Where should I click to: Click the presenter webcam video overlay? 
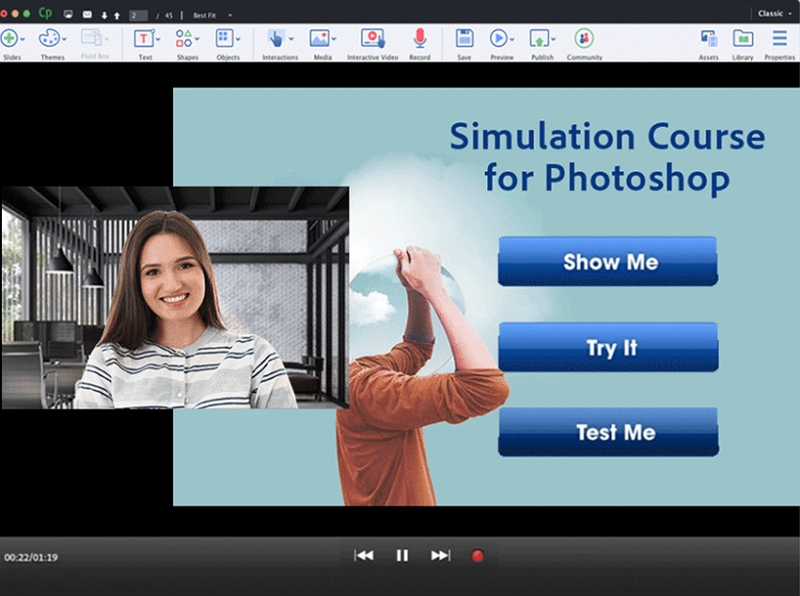pos(175,297)
